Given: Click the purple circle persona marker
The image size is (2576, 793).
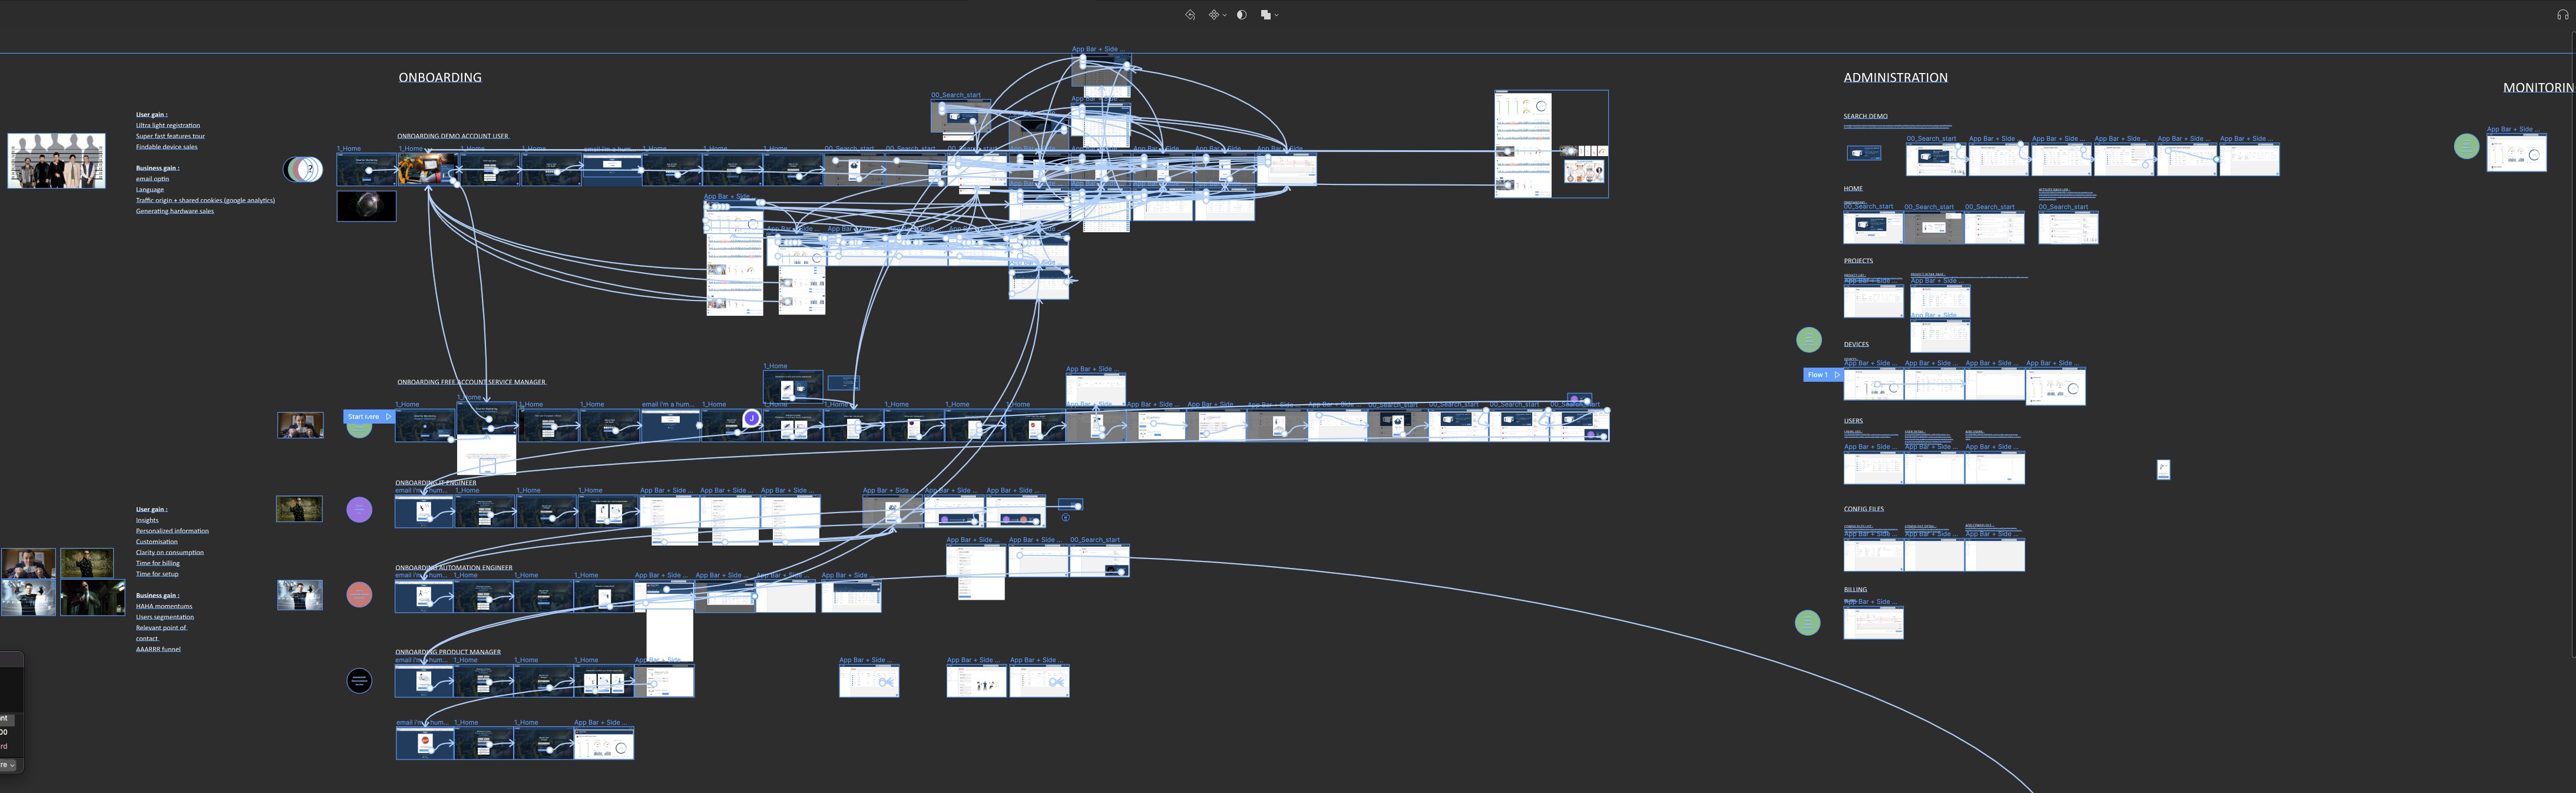Looking at the screenshot, I should point(359,510).
